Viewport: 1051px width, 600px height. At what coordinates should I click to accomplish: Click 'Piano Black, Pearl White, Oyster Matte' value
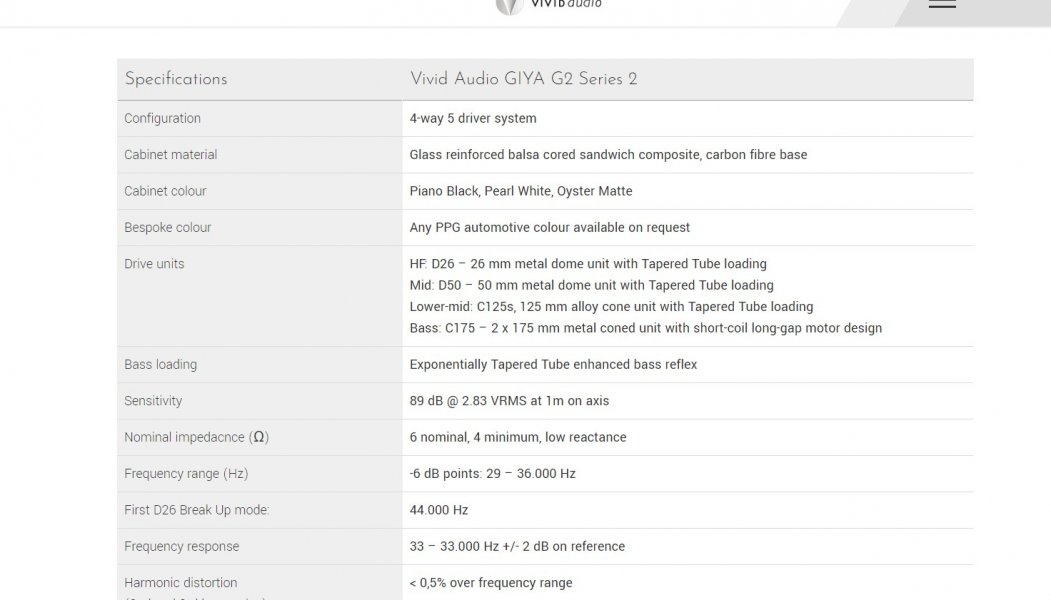click(x=521, y=191)
